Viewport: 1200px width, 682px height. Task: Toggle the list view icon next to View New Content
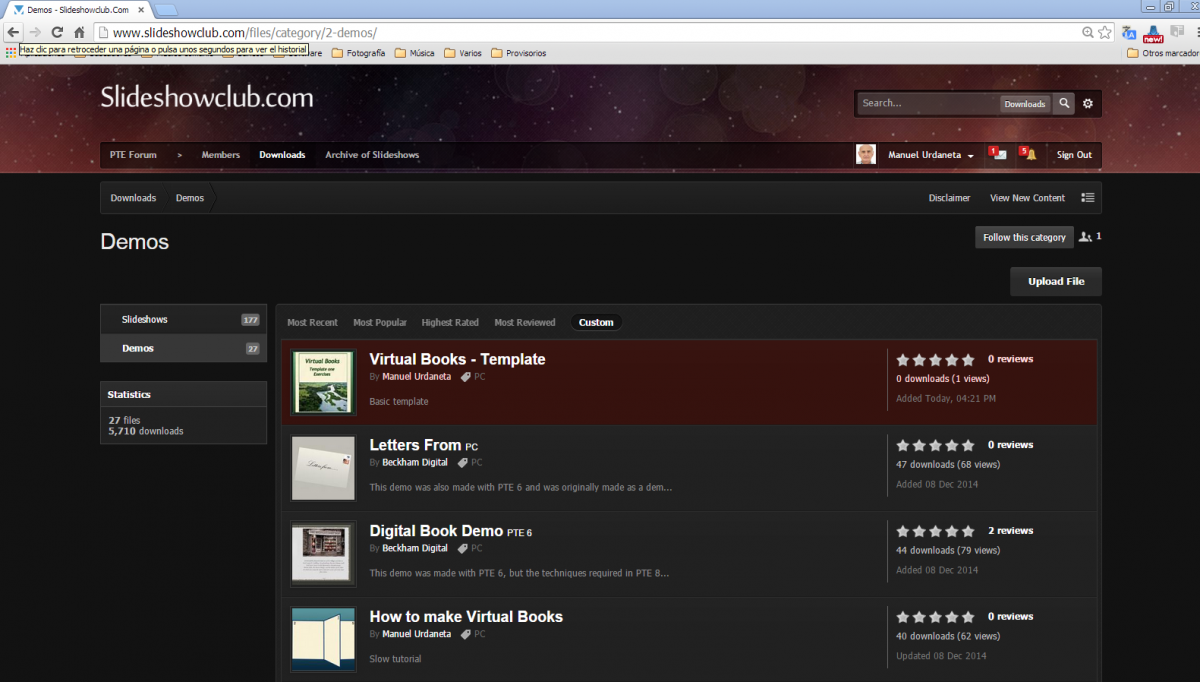coord(1088,198)
